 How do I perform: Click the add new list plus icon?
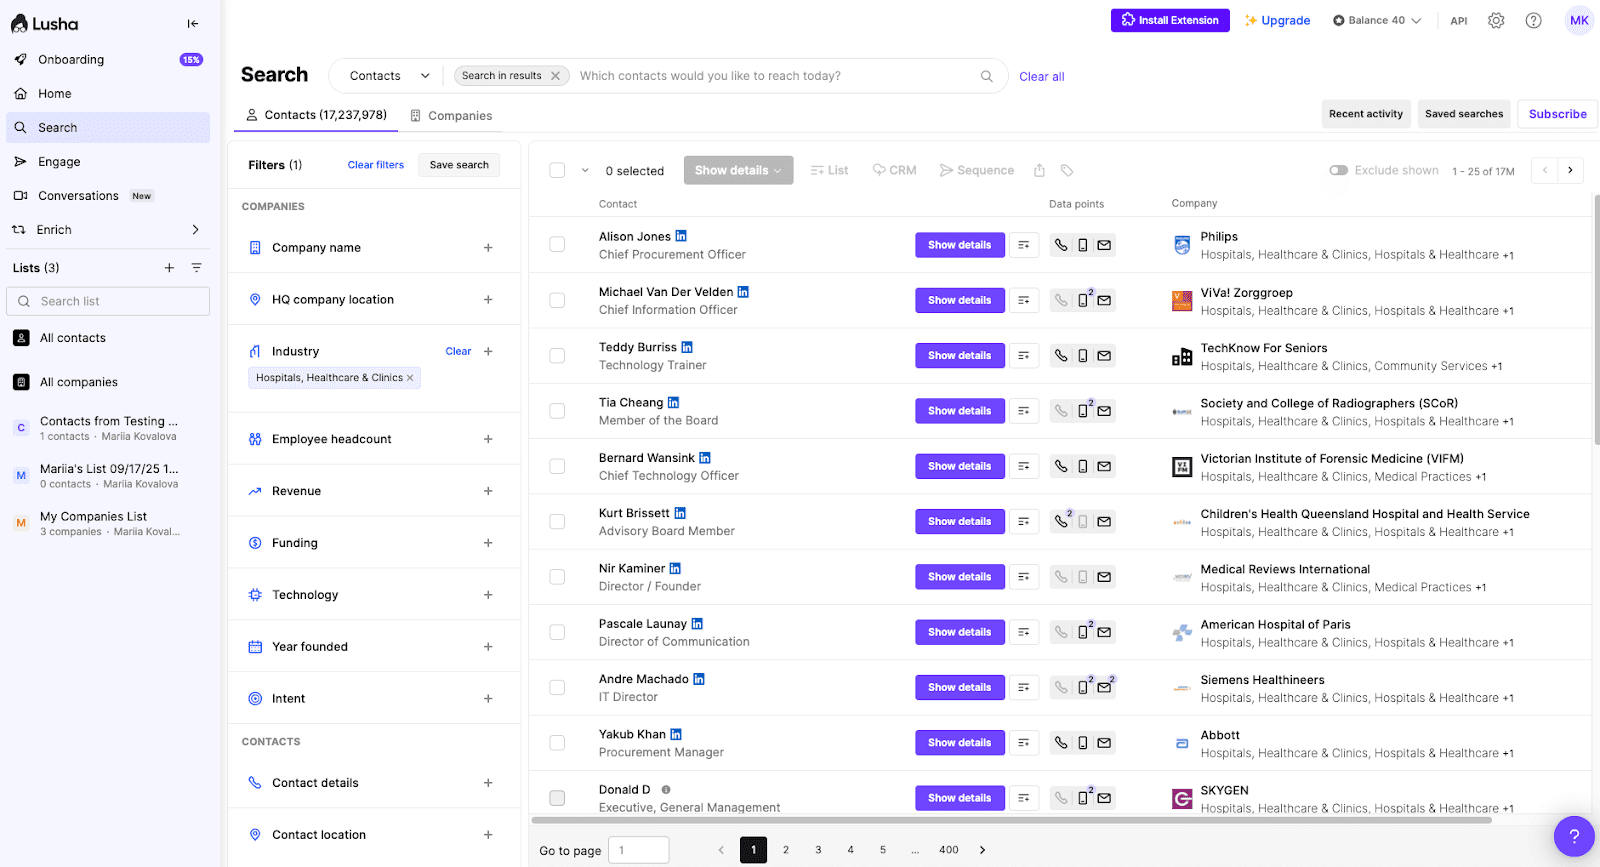click(169, 268)
